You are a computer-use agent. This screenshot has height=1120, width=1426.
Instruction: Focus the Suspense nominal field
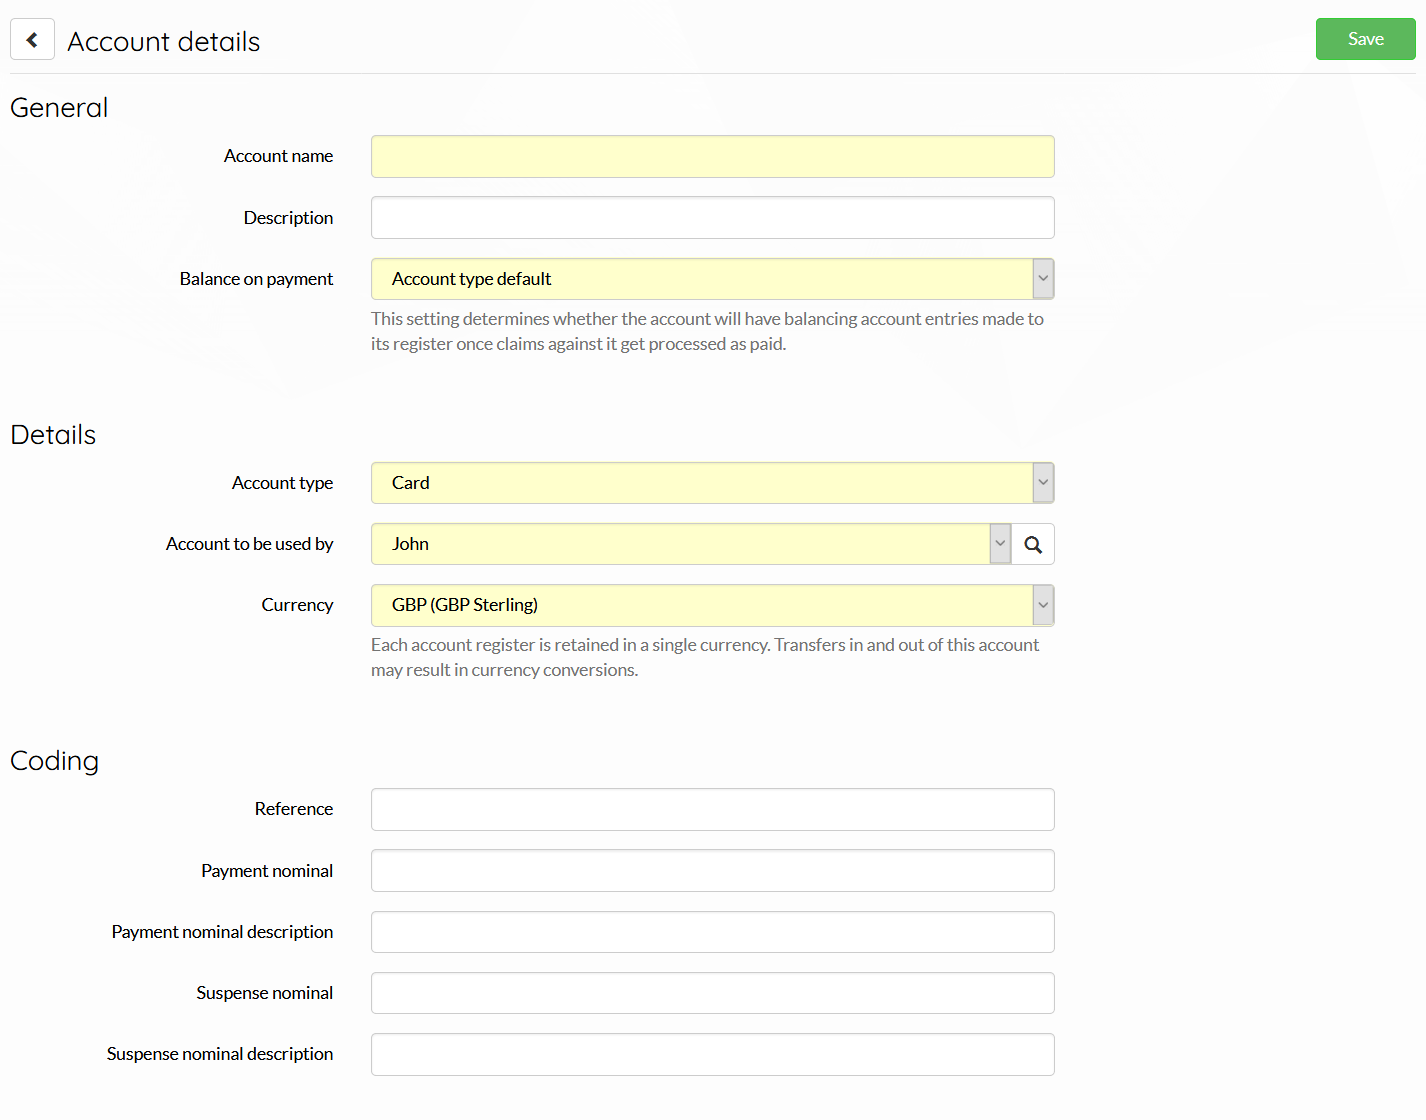(x=712, y=993)
